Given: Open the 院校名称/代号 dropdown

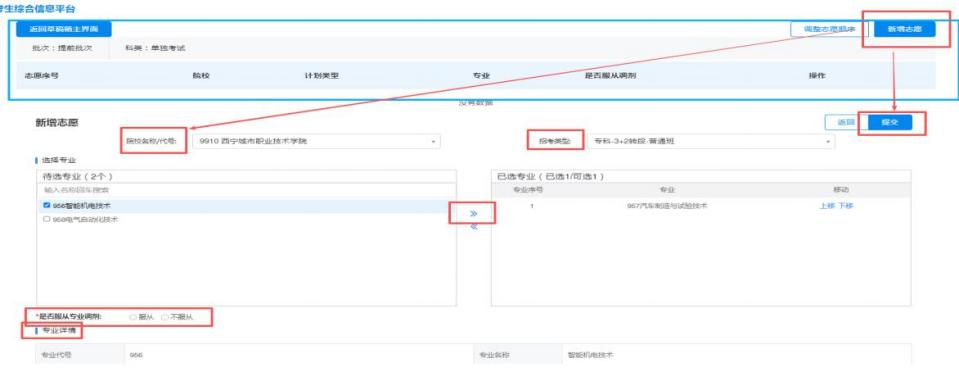Looking at the screenshot, I should point(316,141).
